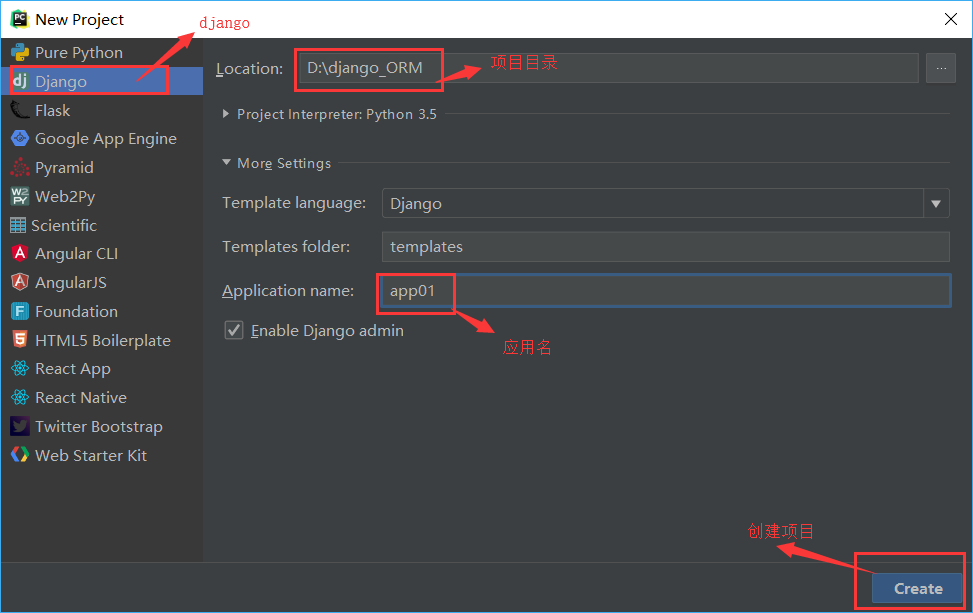Click the AngularJS shield icon
Screen dimensions: 973x613
[x=20, y=282]
